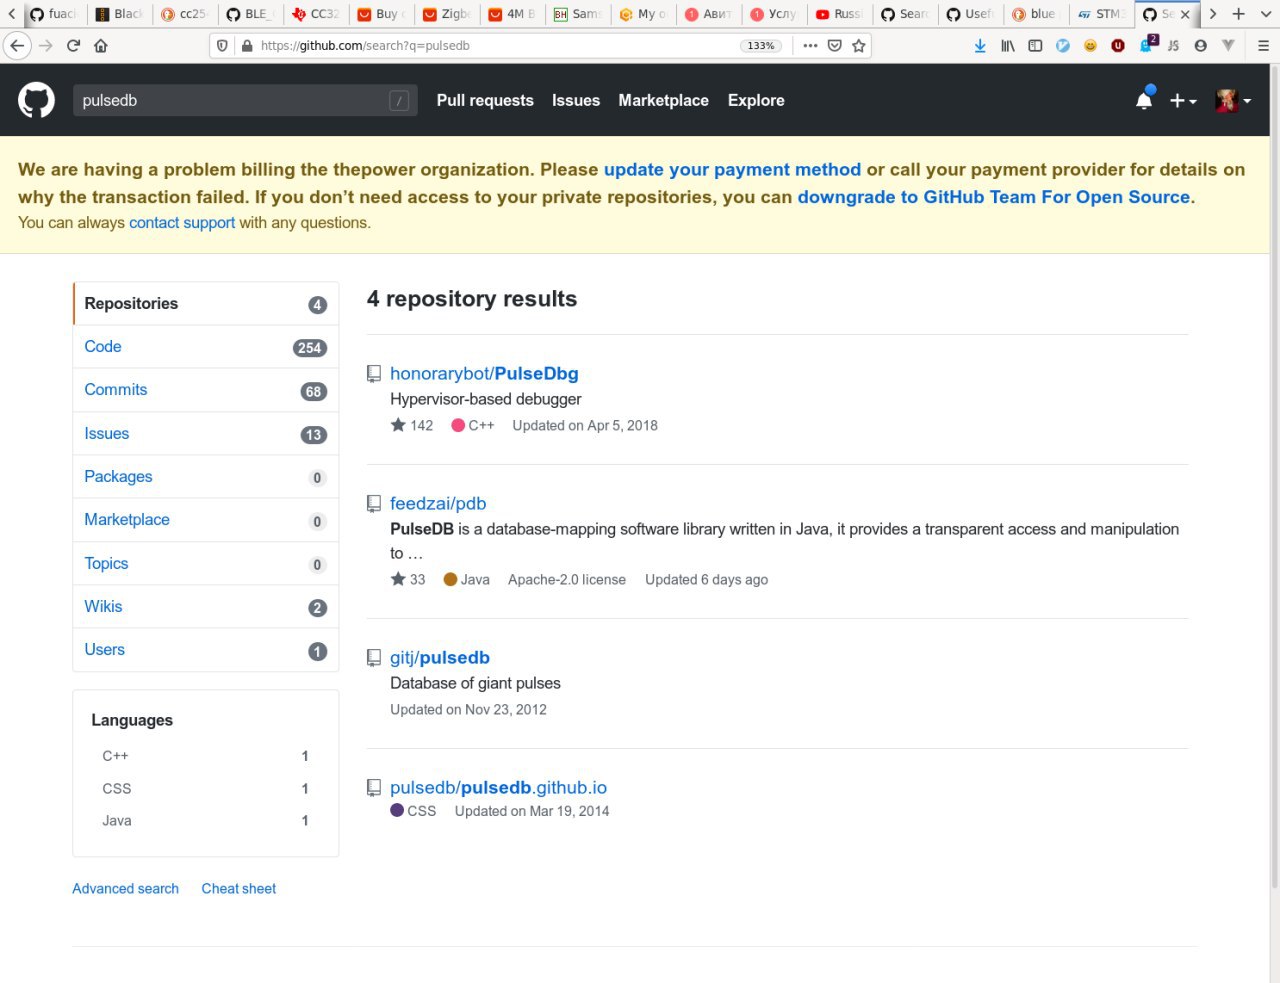Screen dimensions: 1280x983
Task: Click the GitHub Octocat logo in header
Action: [36, 100]
